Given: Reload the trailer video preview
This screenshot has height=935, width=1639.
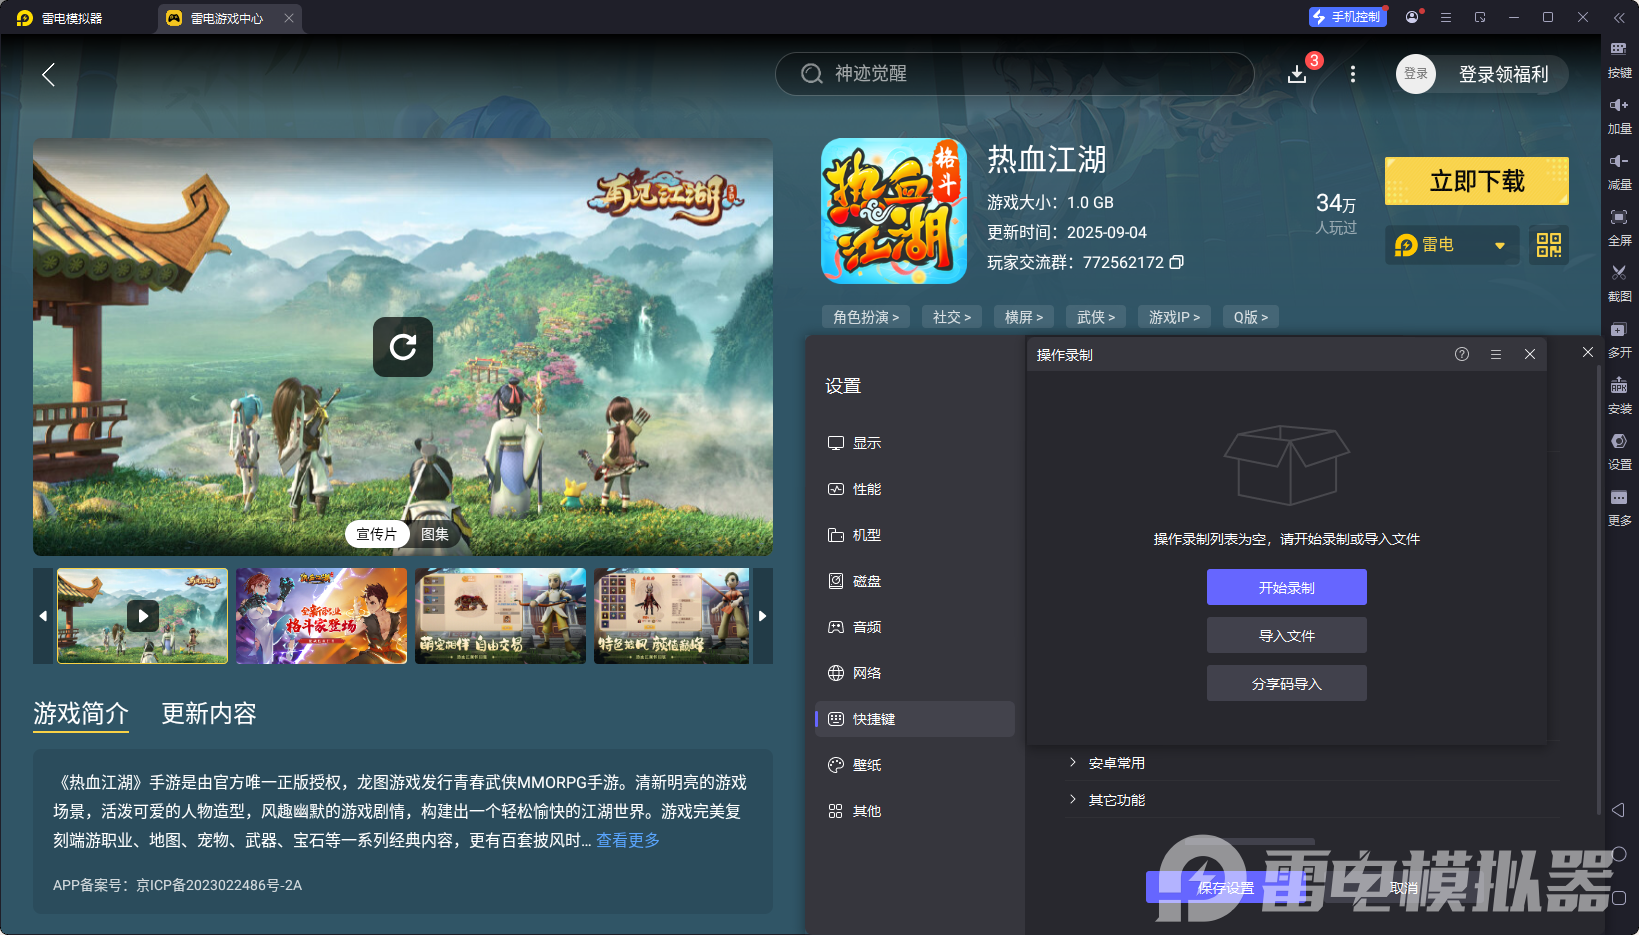Looking at the screenshot, I should pyautogui.click(x=403, y=347).
